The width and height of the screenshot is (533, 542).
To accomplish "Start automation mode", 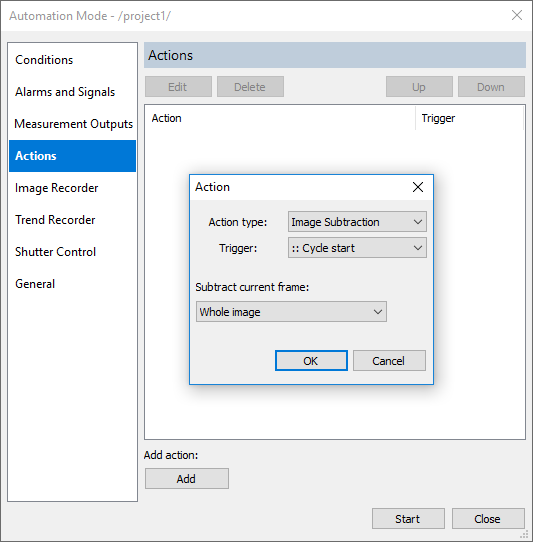I will [408, 519].
